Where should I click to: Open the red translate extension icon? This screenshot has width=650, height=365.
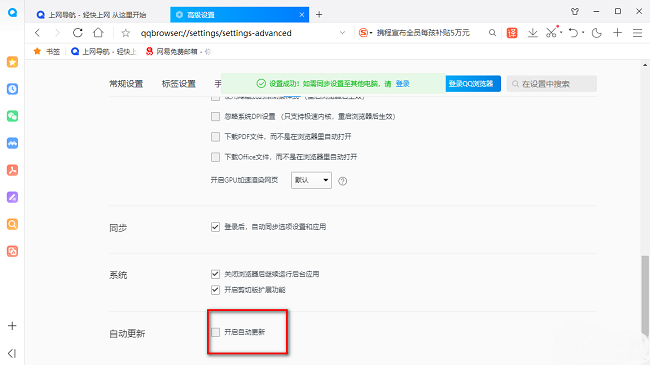click(512, 33)
